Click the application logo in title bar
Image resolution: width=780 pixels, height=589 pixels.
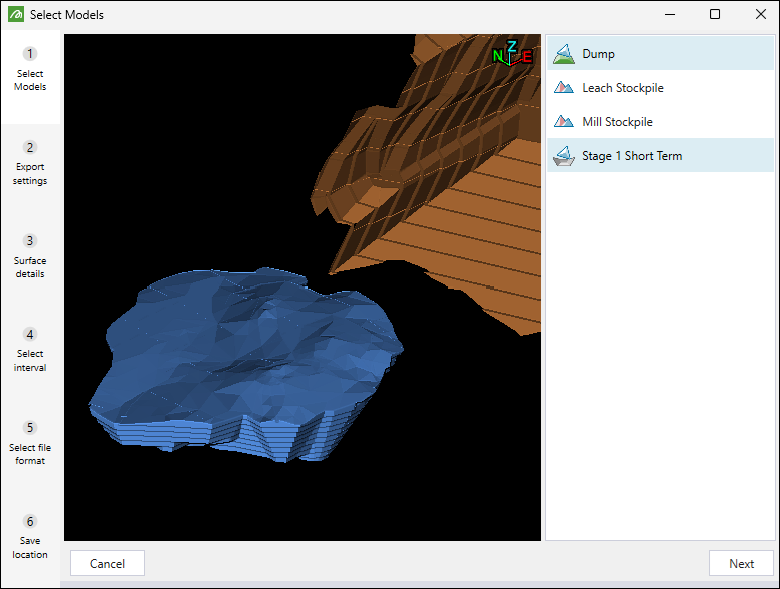coord(14,15)
